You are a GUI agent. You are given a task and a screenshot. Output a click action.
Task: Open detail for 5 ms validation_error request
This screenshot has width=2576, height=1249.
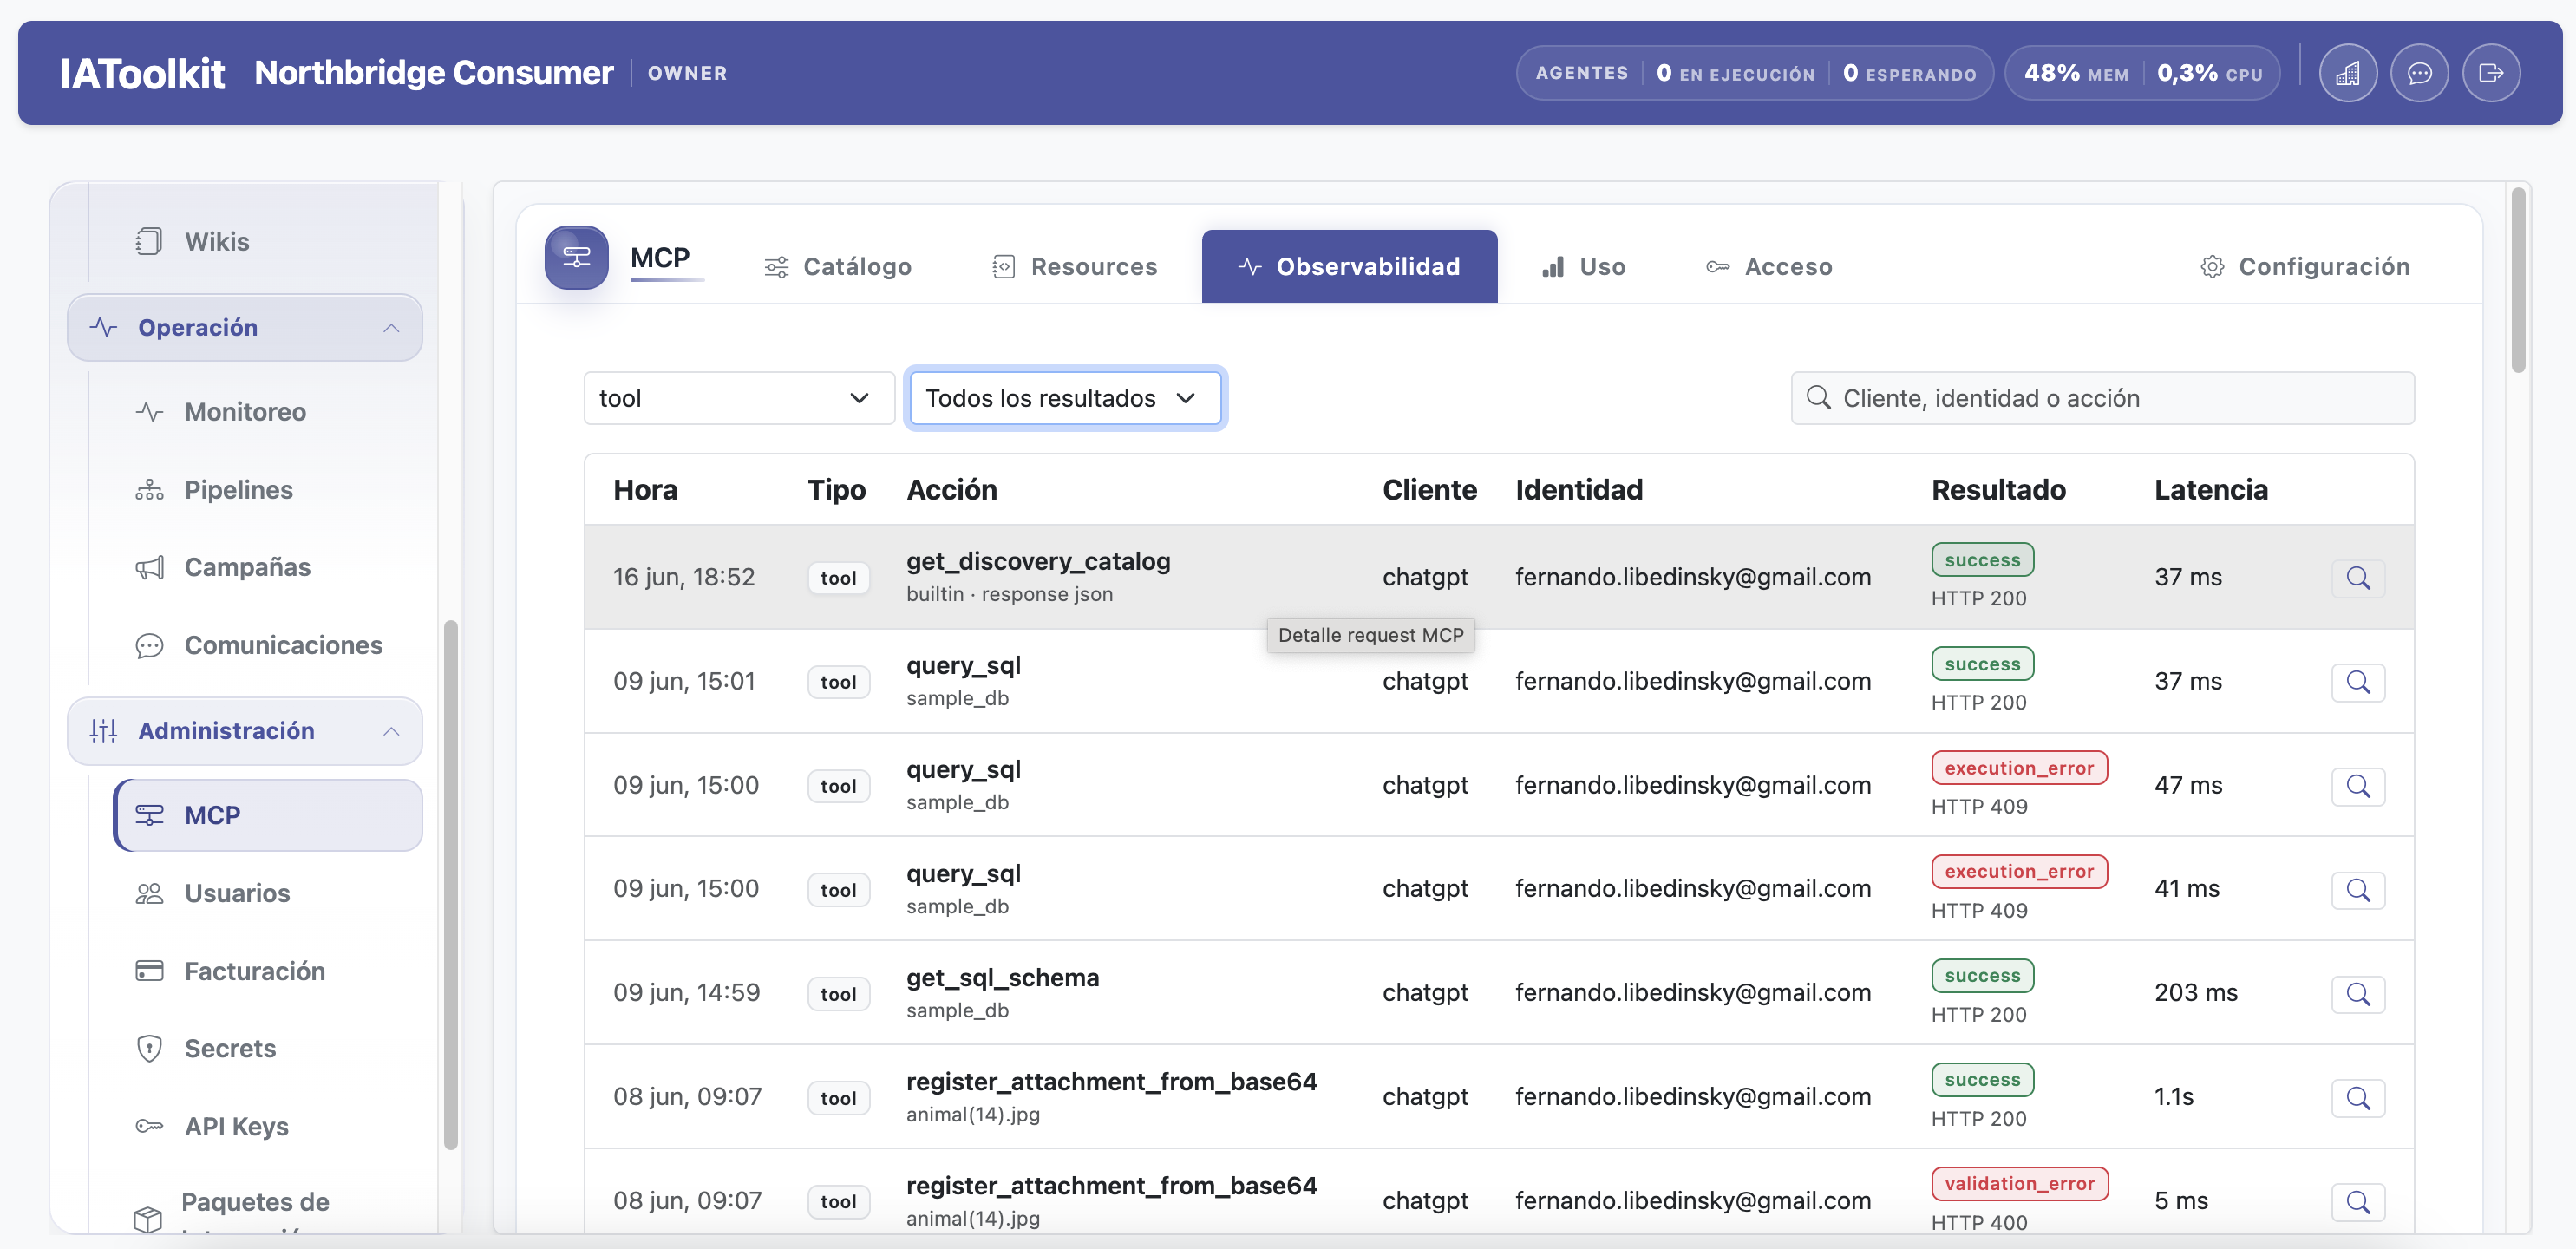2358,1201
